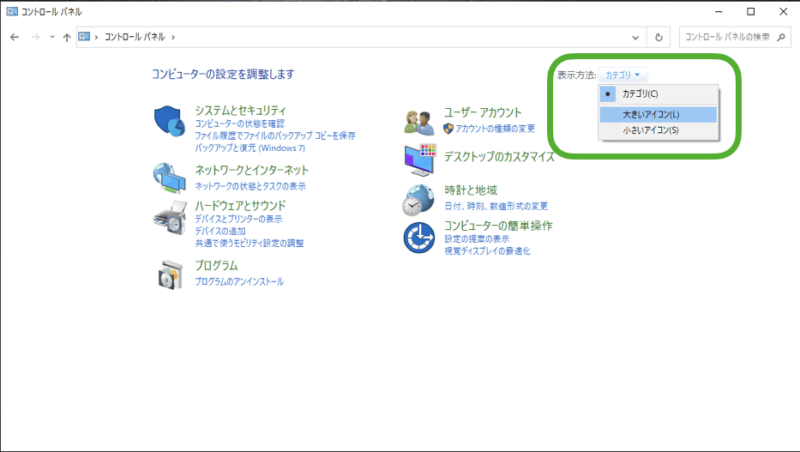Choose 小さいアイコン(S) from view menu
800x452 pixels.
point(650,130)
